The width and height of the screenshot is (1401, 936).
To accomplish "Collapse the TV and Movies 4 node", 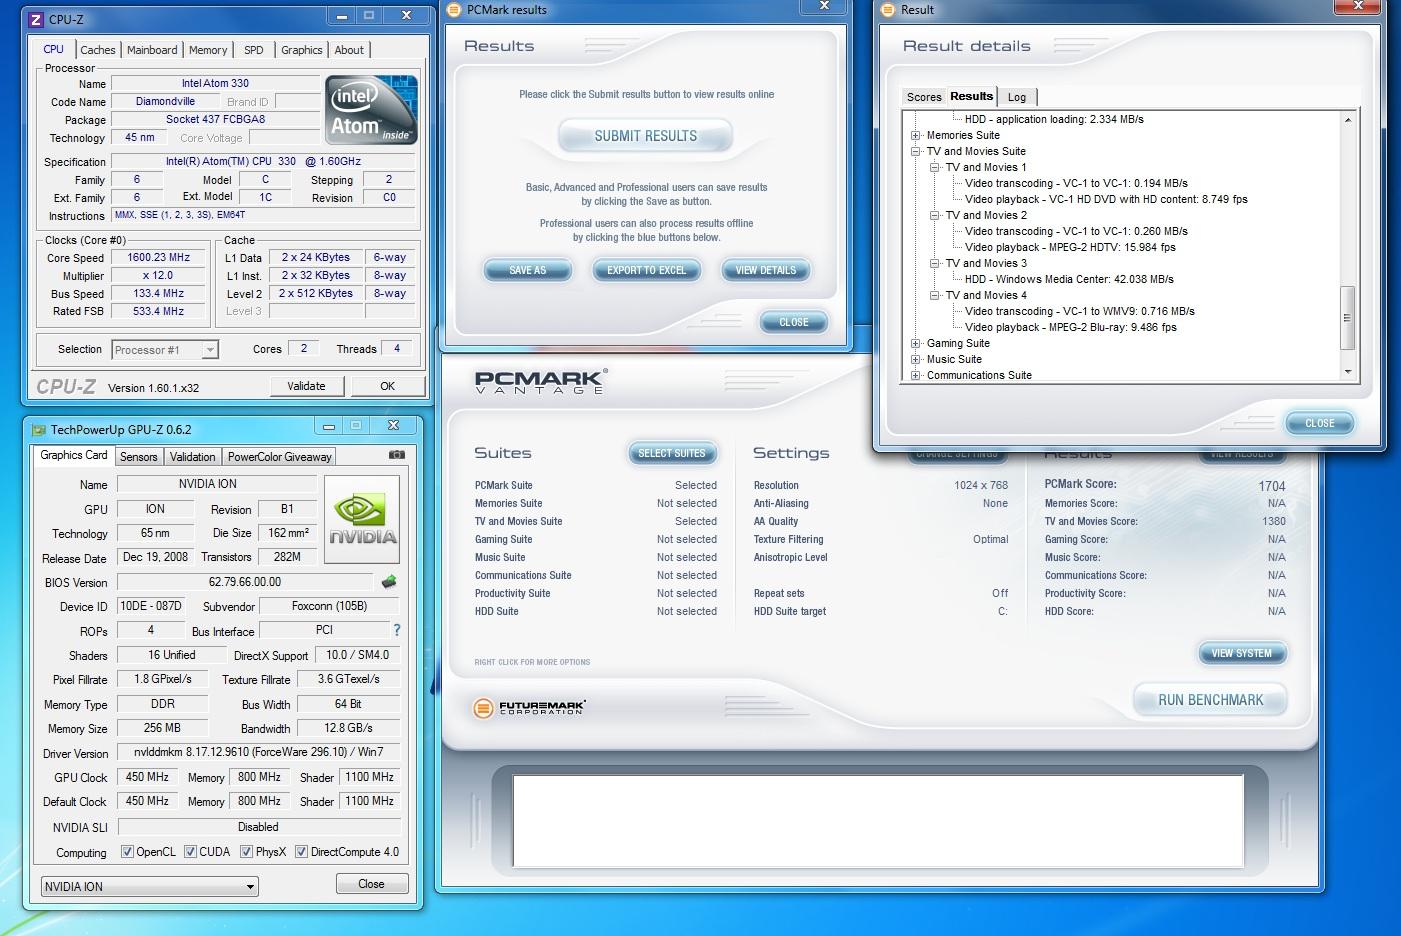I will (934, 295).
